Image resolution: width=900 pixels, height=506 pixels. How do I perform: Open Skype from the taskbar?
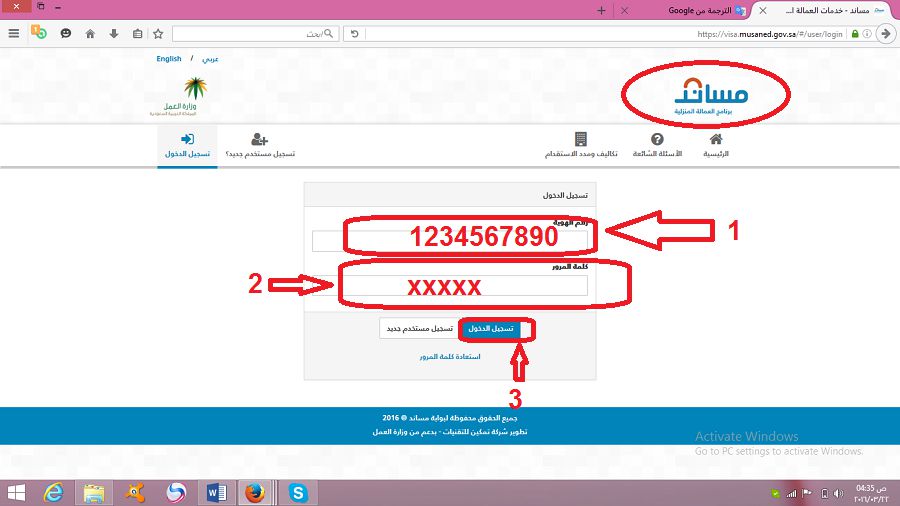pyautogui.click(x=297, y=492)
